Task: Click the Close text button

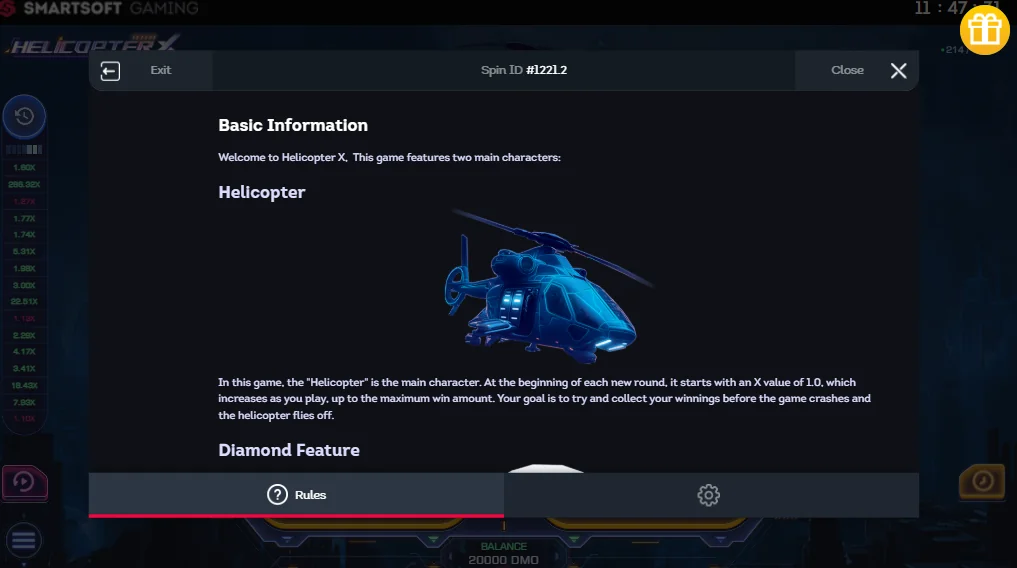Action: pos(847,70)
